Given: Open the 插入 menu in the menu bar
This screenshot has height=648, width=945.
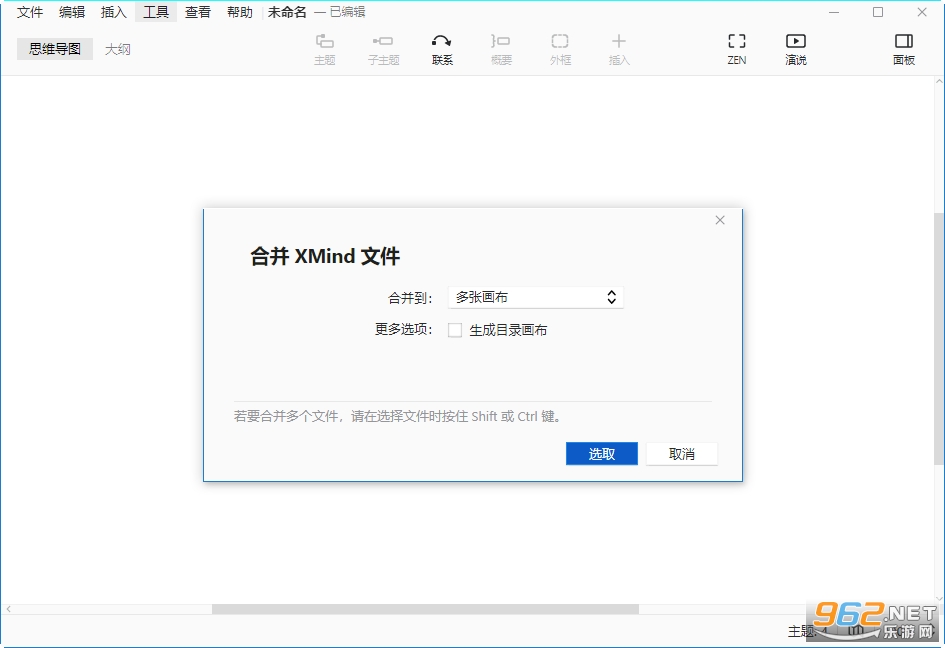Looking at the screenshot, I should [x=114, y=12].
